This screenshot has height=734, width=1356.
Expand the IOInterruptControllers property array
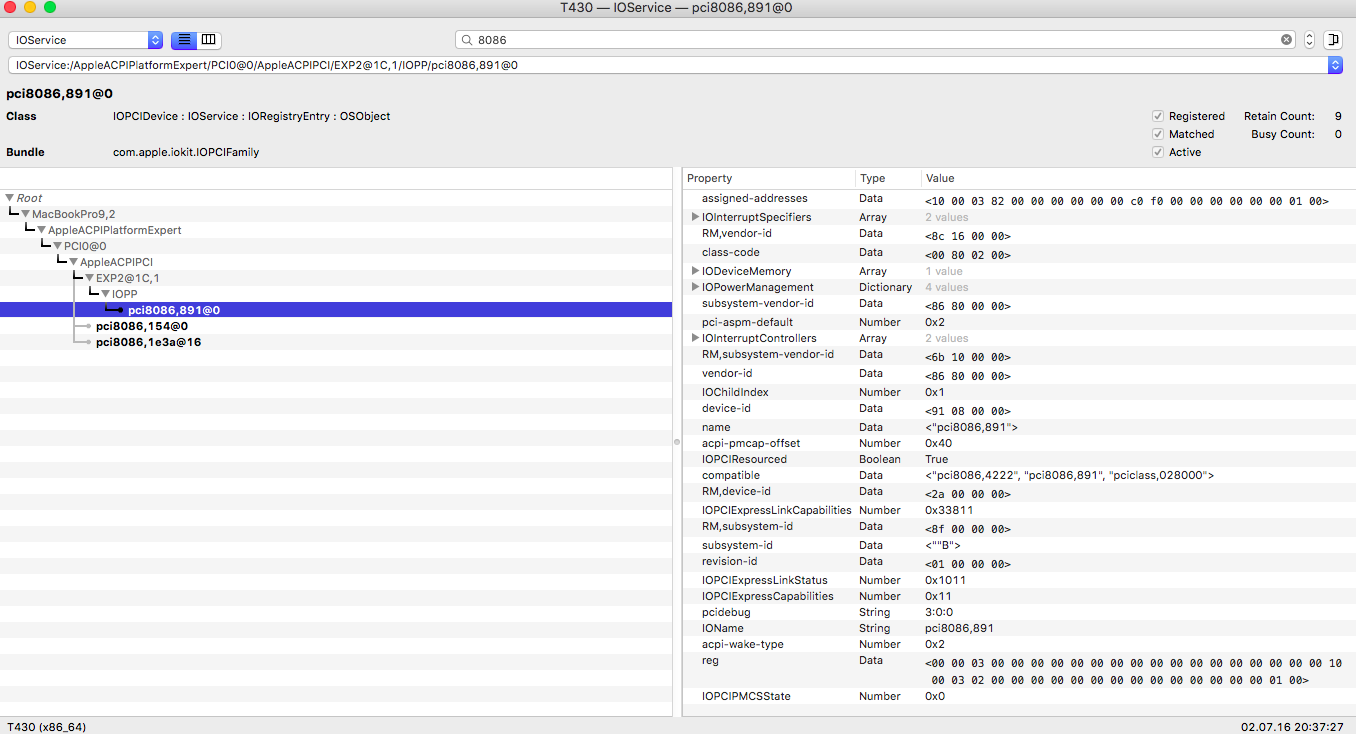tap(695, 338)
